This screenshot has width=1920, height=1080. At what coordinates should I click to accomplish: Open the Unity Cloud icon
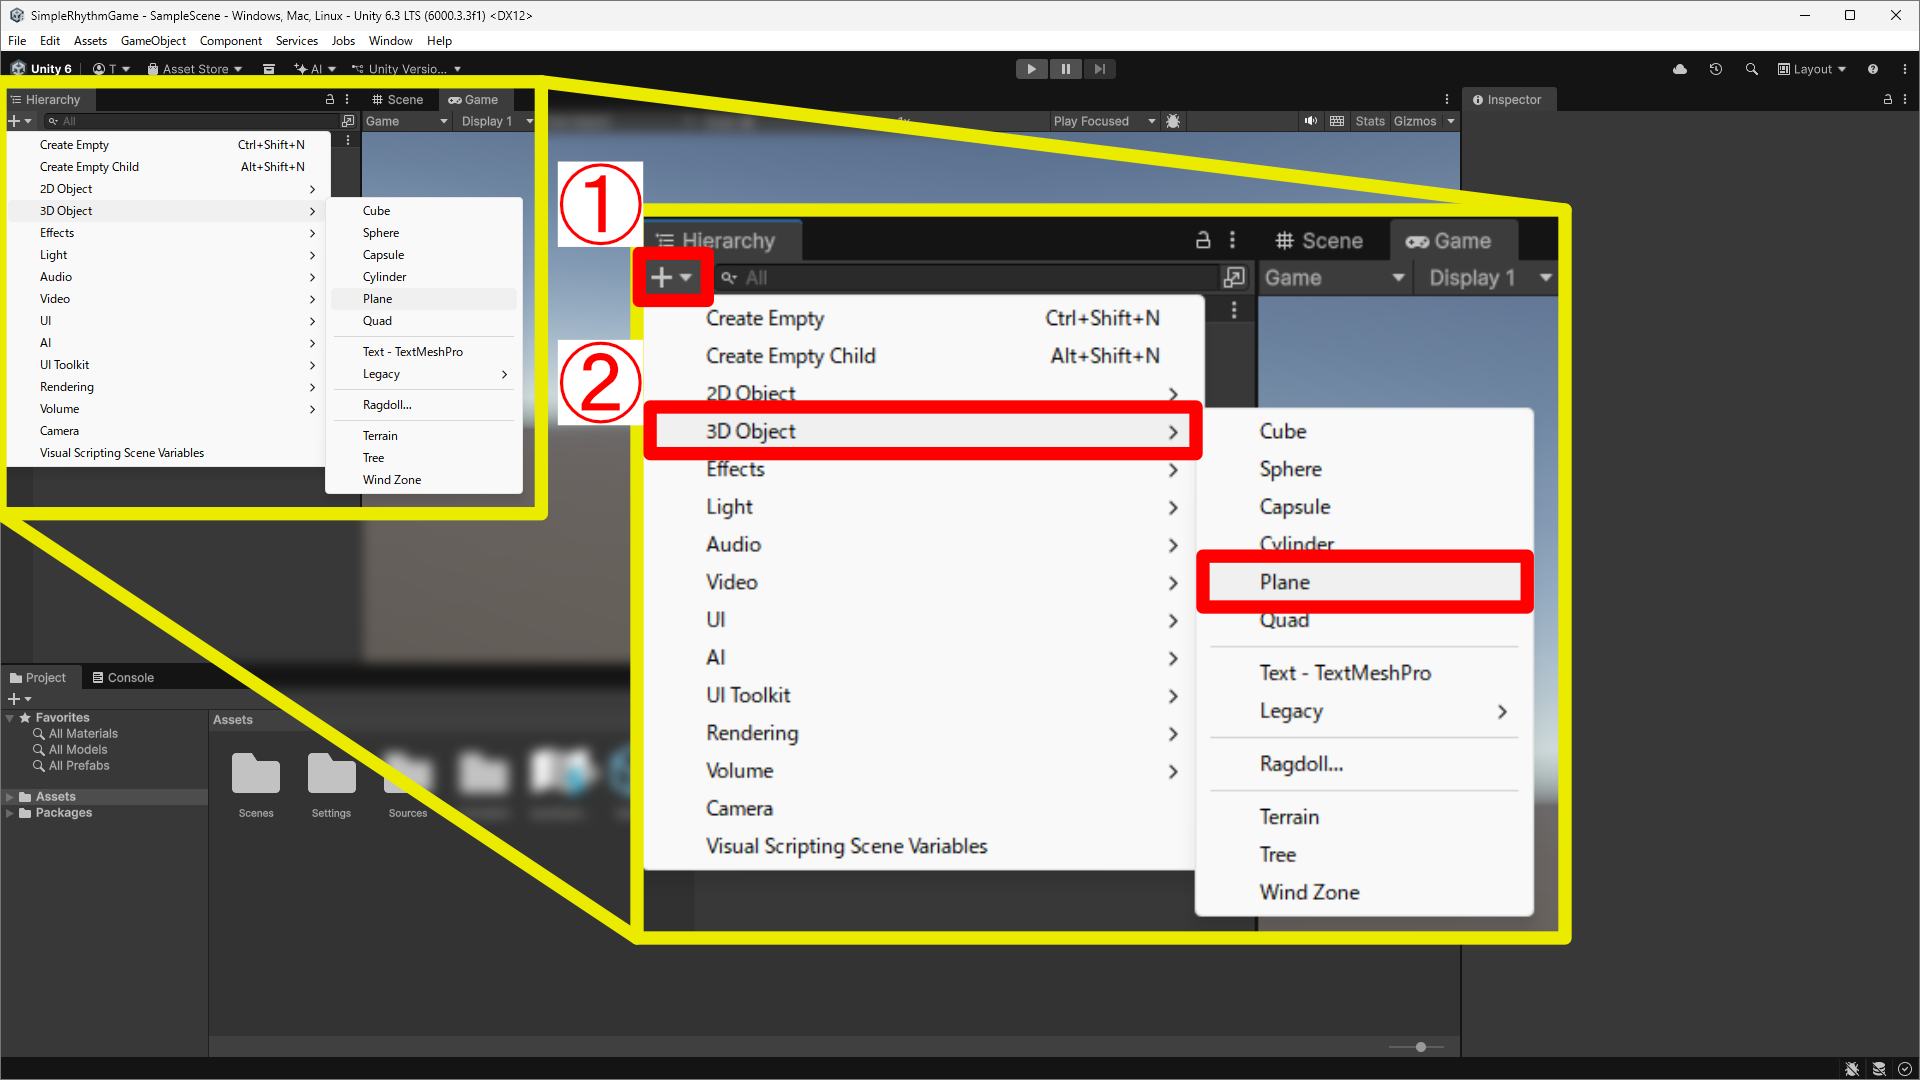click(x=1680, y=69)
